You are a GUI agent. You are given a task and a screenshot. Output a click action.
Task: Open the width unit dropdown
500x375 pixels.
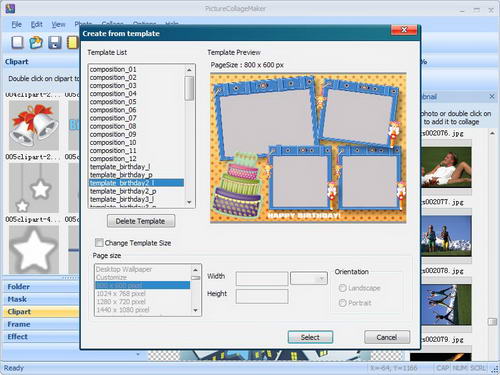[309, 279]
